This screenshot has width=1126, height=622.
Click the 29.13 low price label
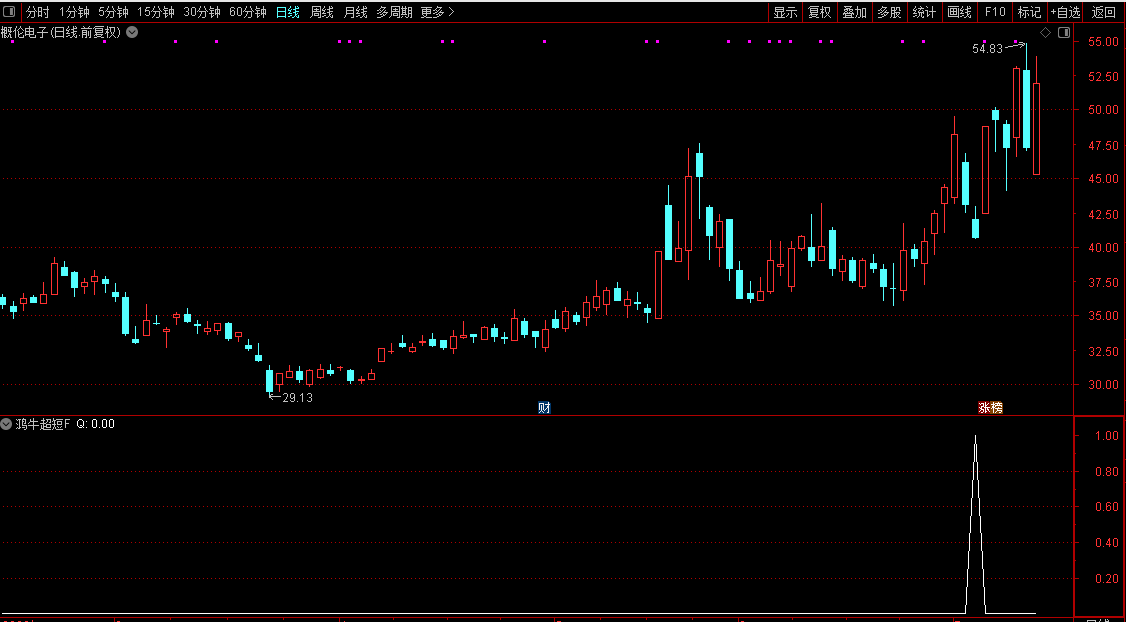click(297, 397)
